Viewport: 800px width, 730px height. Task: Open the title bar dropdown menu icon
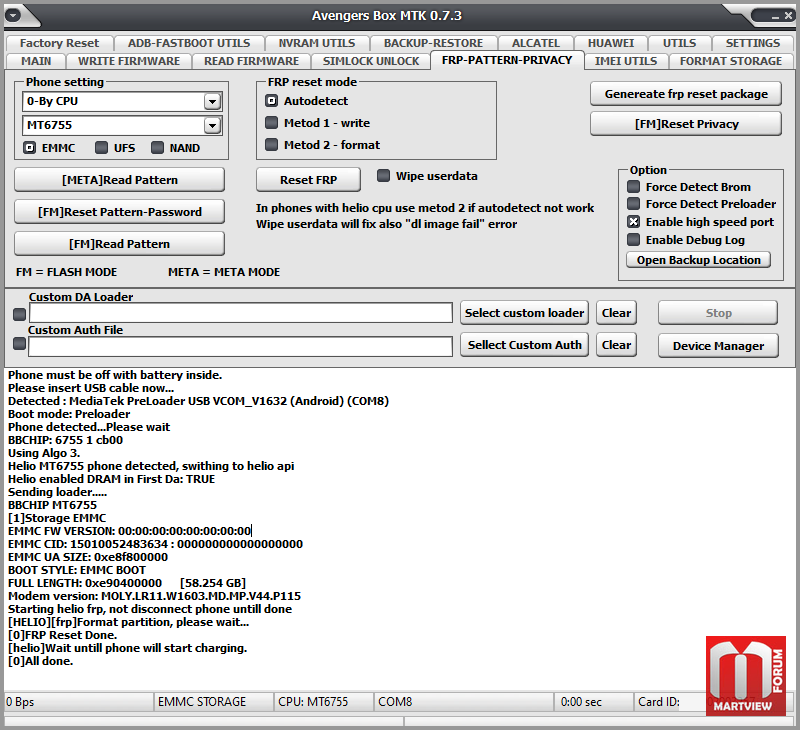13,15
